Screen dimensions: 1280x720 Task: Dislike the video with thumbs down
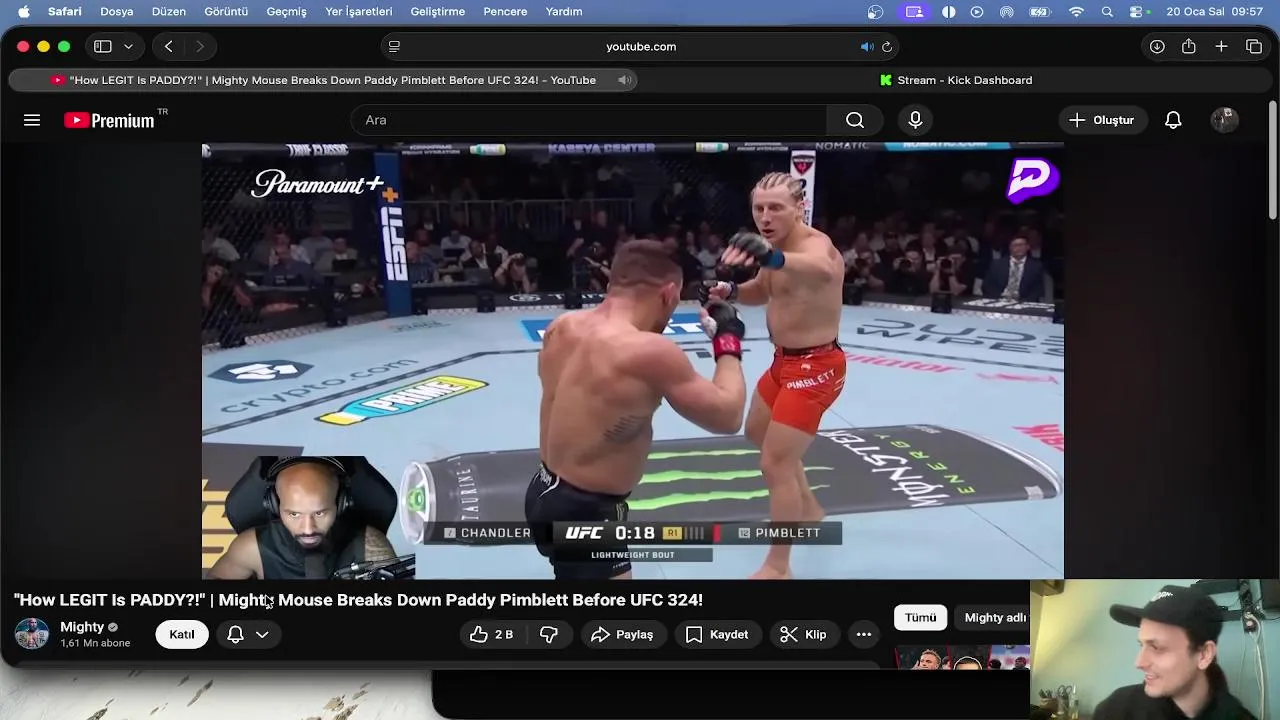click(x=549, y=634)
